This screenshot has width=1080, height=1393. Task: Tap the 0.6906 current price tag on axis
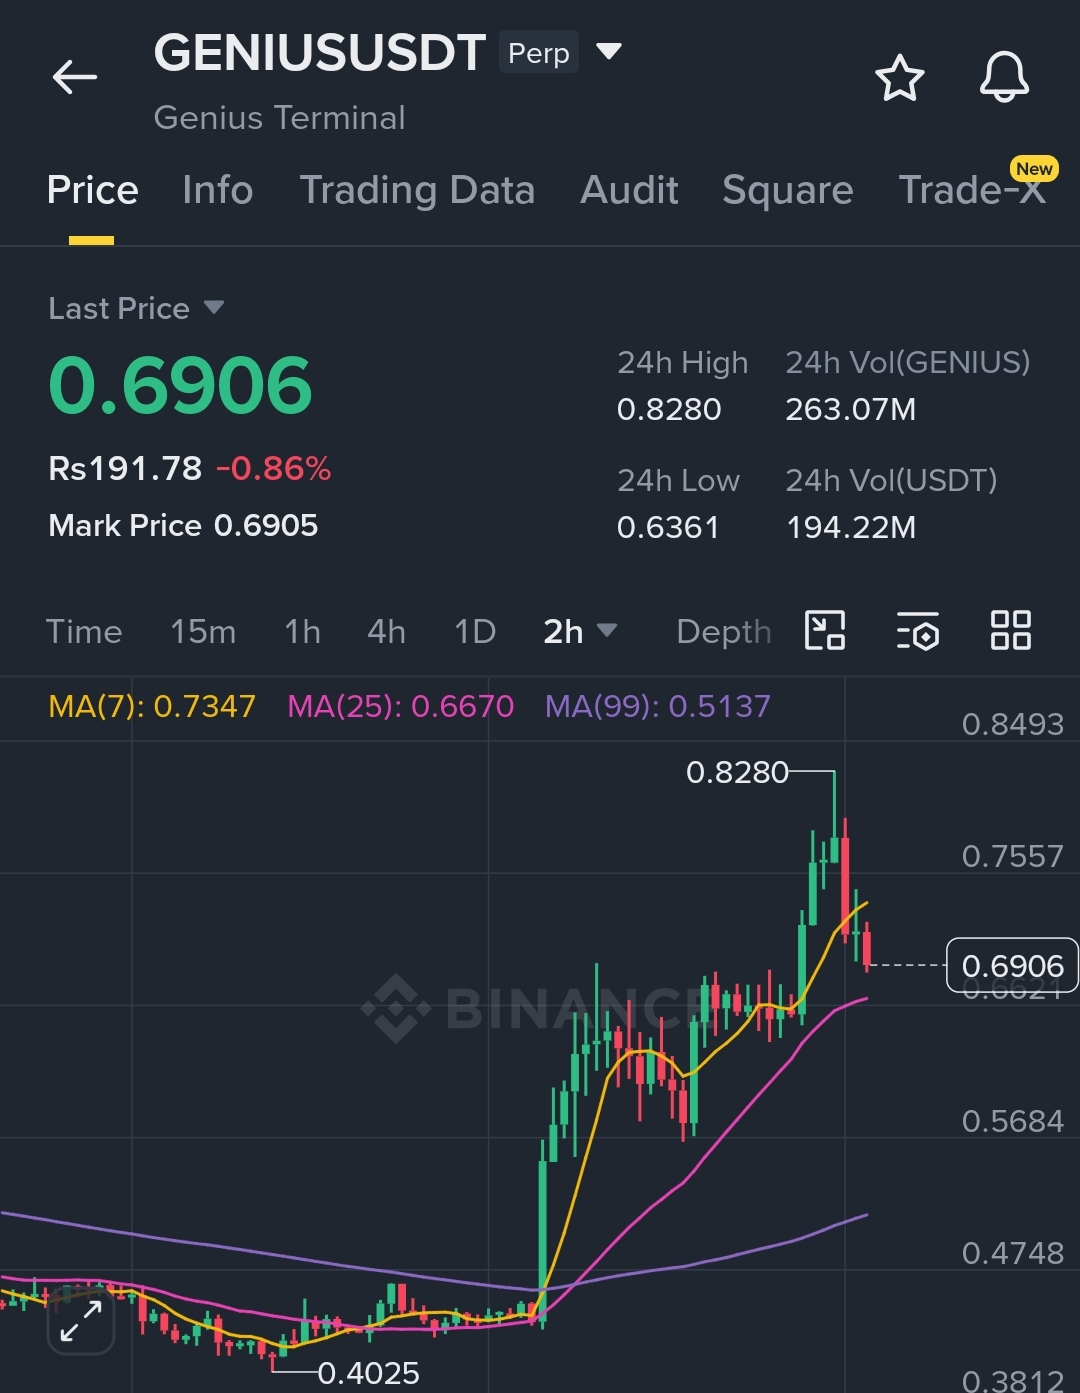[x=1012, y=965]
